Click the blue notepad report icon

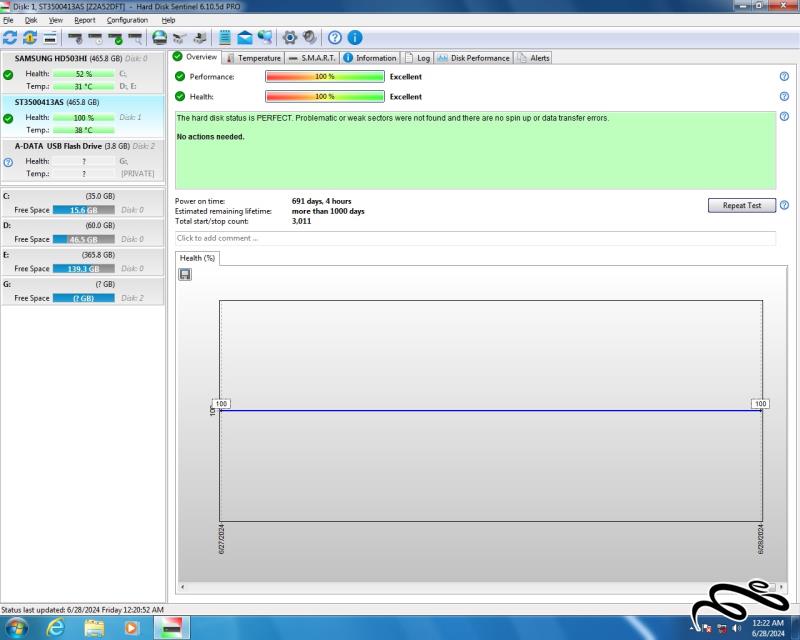click(224, 38)
